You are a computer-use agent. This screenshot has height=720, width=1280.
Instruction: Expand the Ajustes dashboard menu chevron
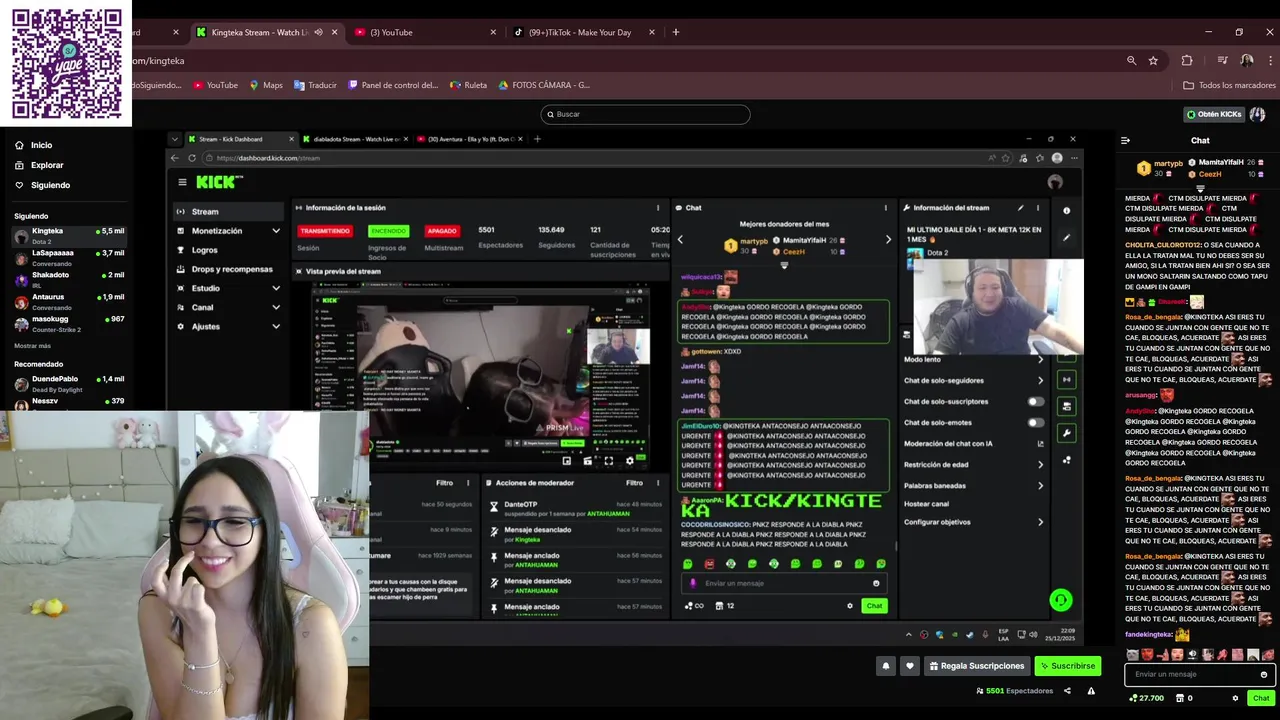tap(276, 326)
